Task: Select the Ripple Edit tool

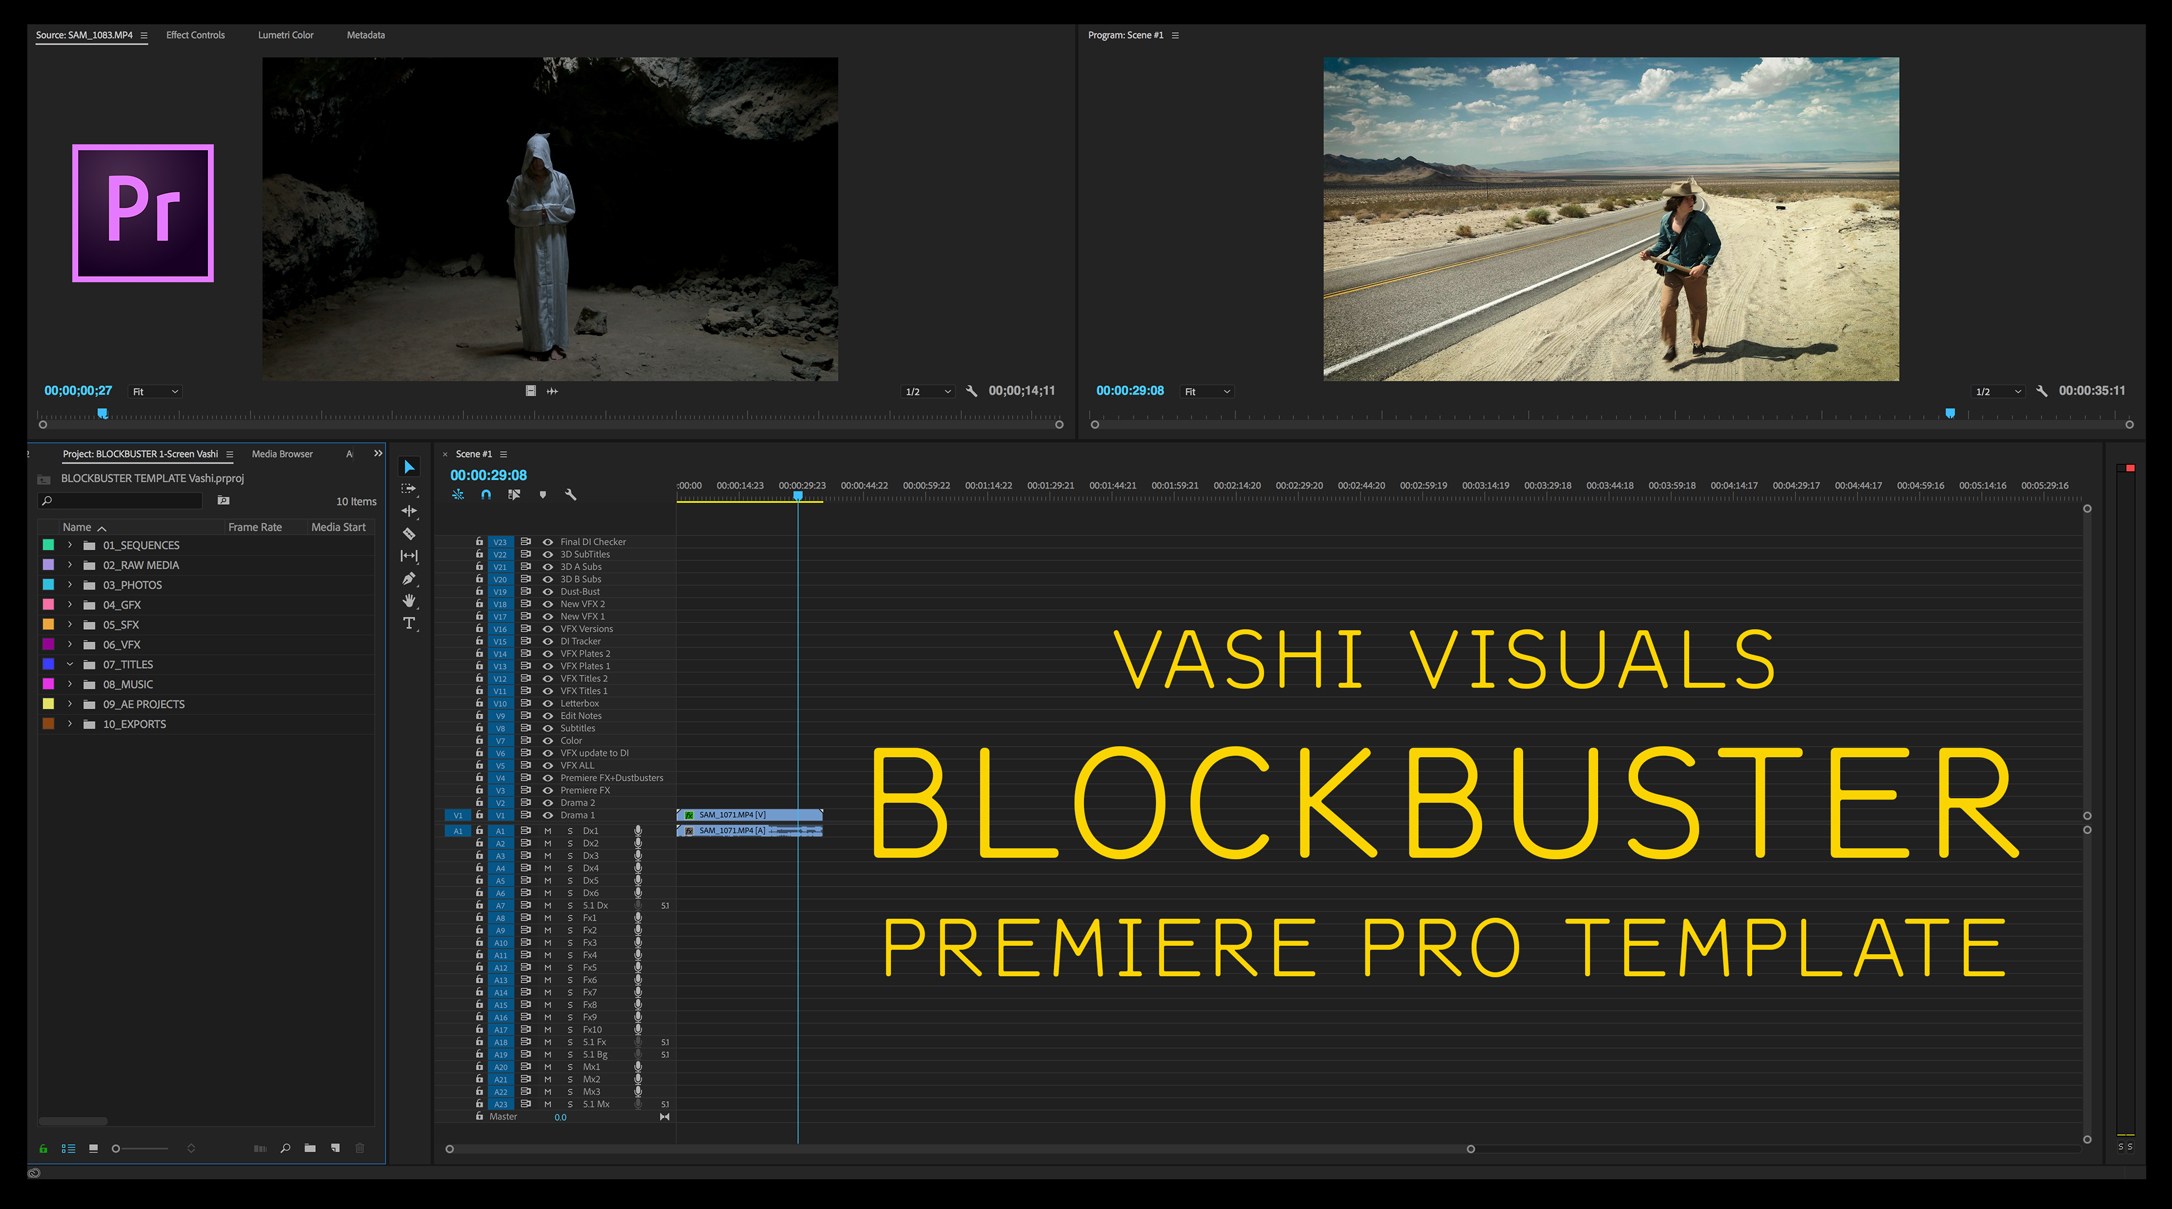Action: point(409,511)
